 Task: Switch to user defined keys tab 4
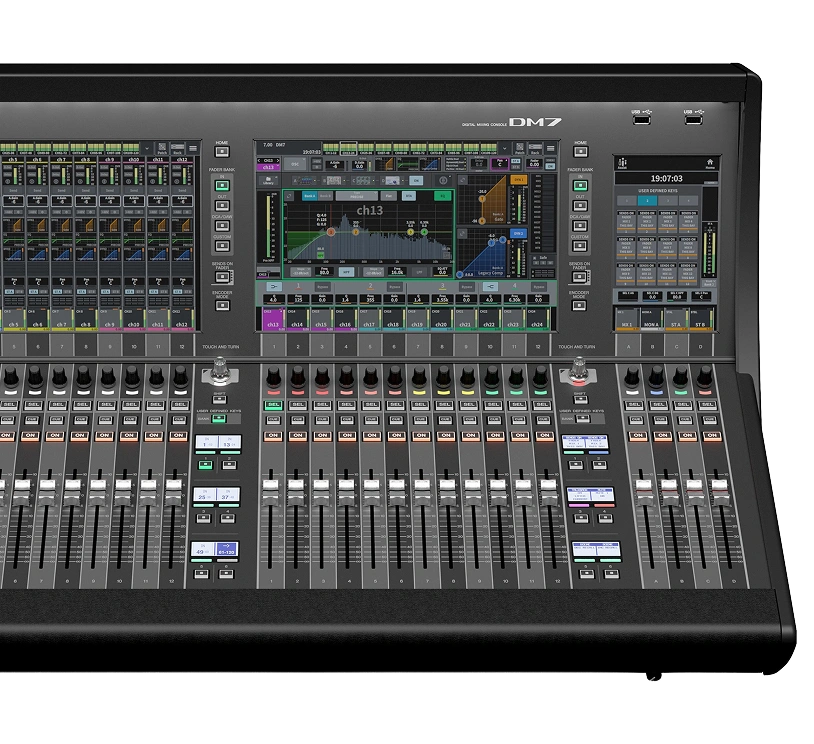coord(688,200)
